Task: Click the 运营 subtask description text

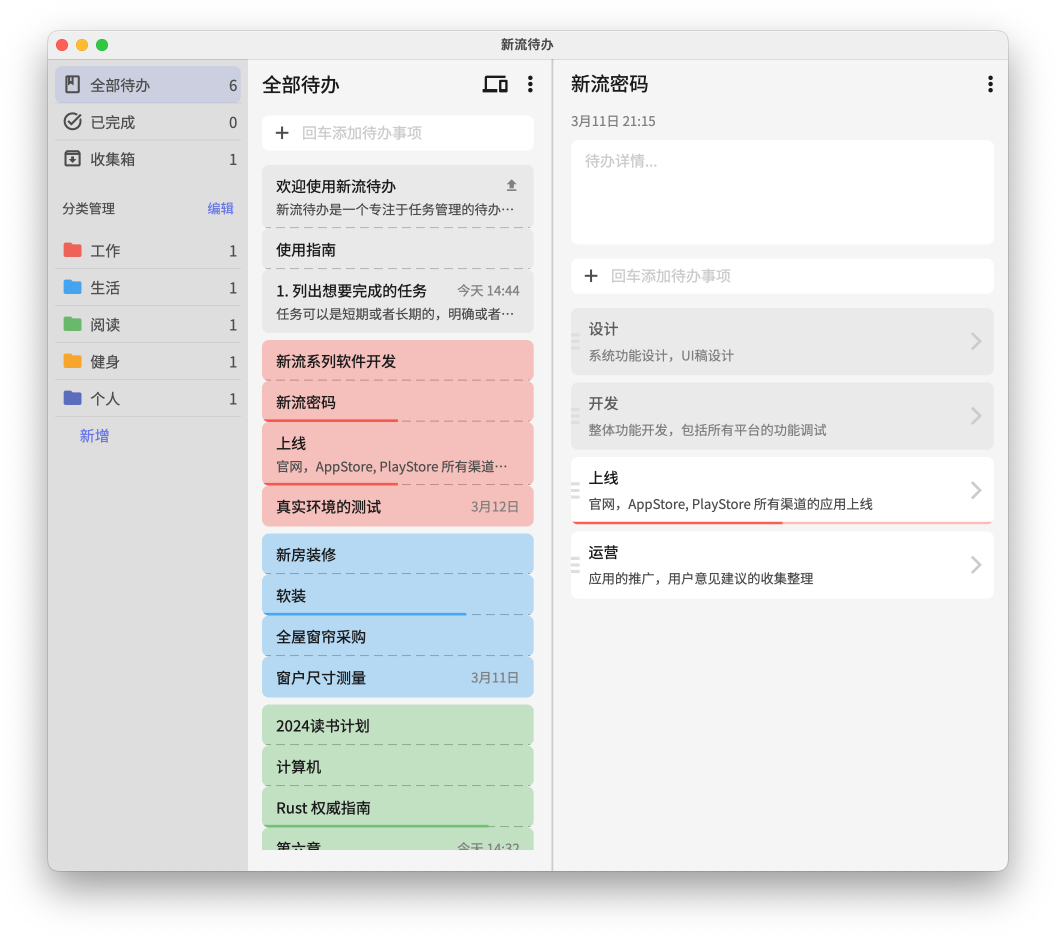Action: (700, 578)
